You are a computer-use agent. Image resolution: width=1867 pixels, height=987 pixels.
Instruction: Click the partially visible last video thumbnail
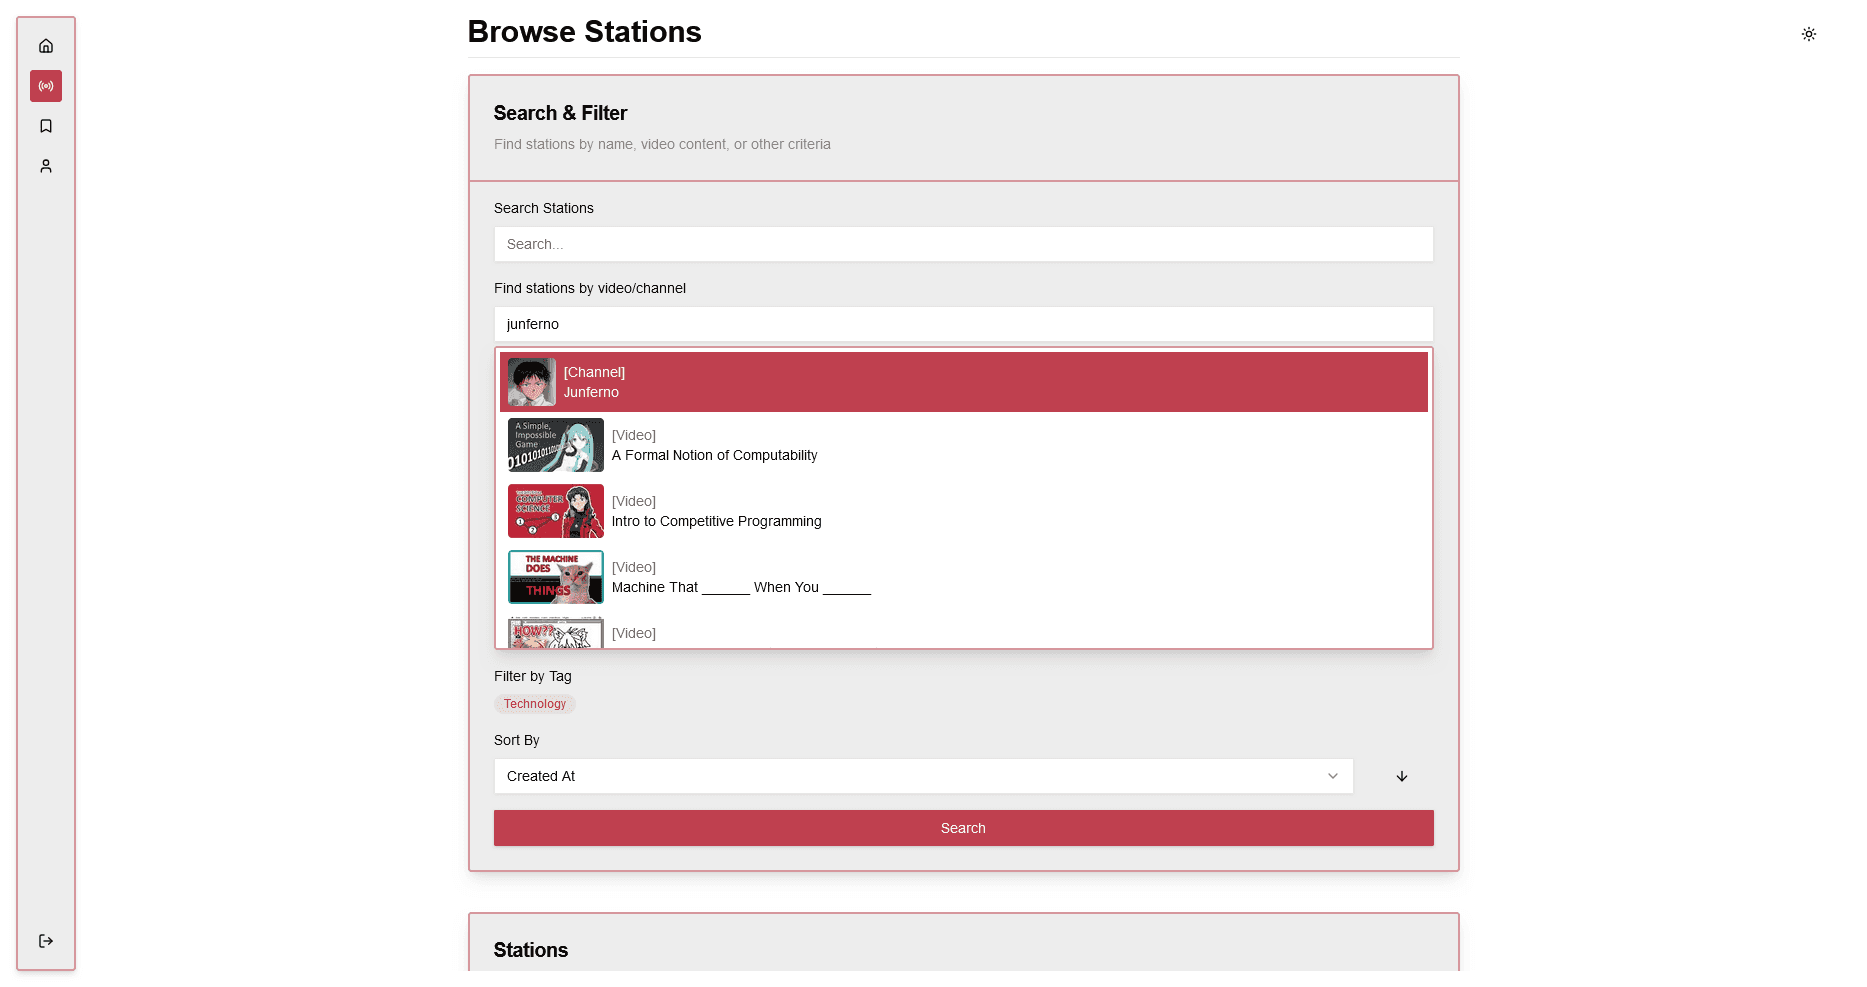(x=555, y=633)
